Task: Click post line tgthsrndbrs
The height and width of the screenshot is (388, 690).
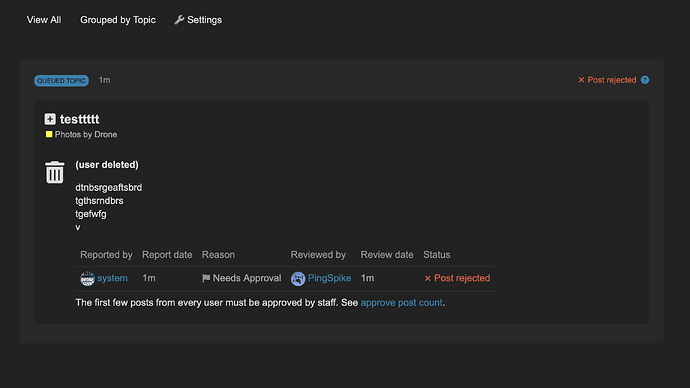Action: coord(99,201)
